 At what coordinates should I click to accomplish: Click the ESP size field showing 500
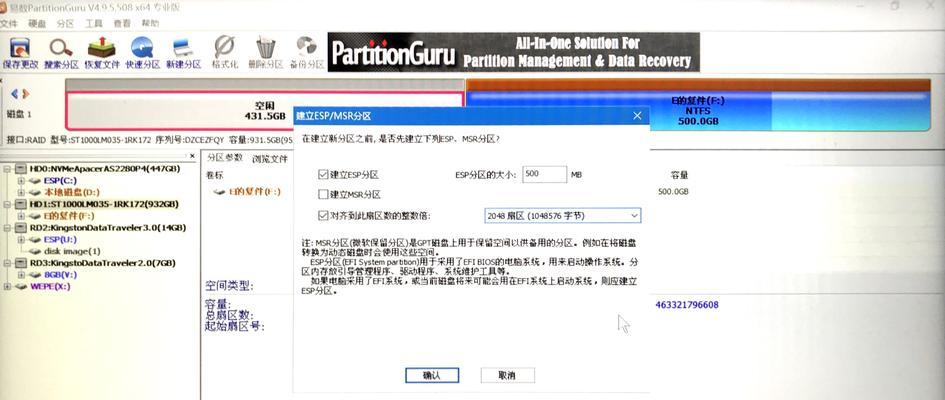click(x=544, y=174)
